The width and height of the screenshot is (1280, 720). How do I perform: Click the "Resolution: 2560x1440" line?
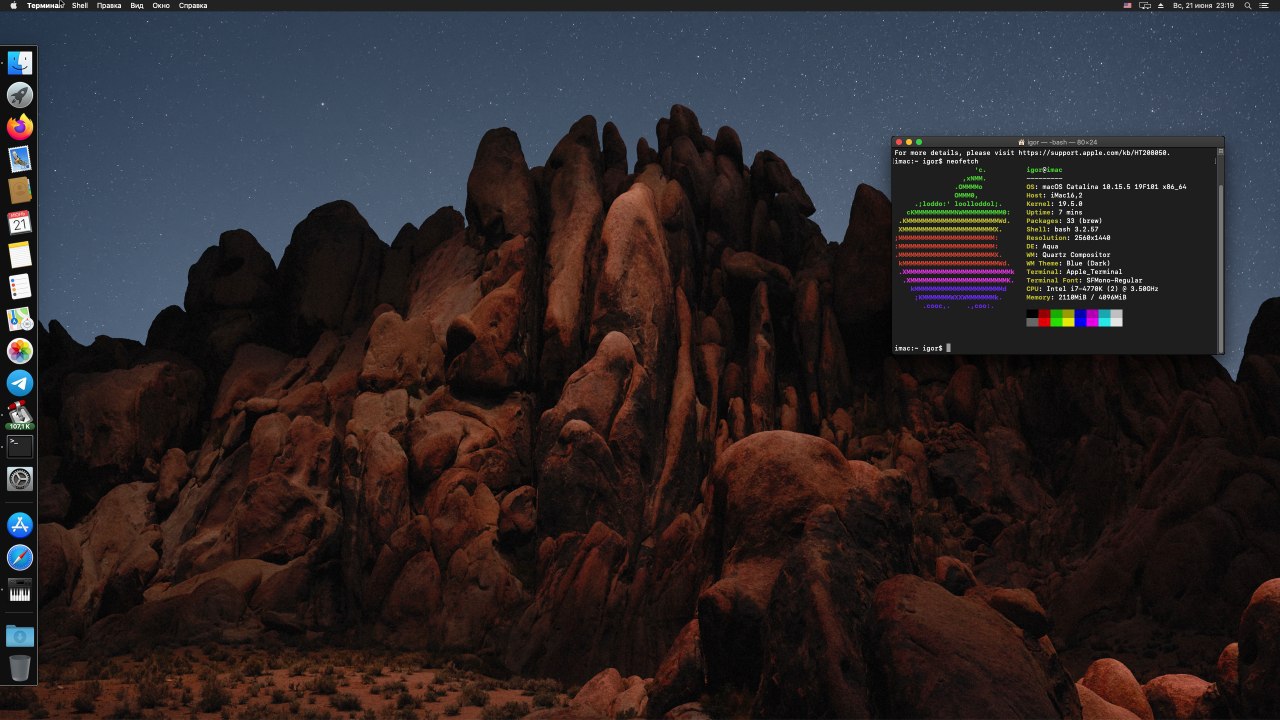(x=1068, y=238)
